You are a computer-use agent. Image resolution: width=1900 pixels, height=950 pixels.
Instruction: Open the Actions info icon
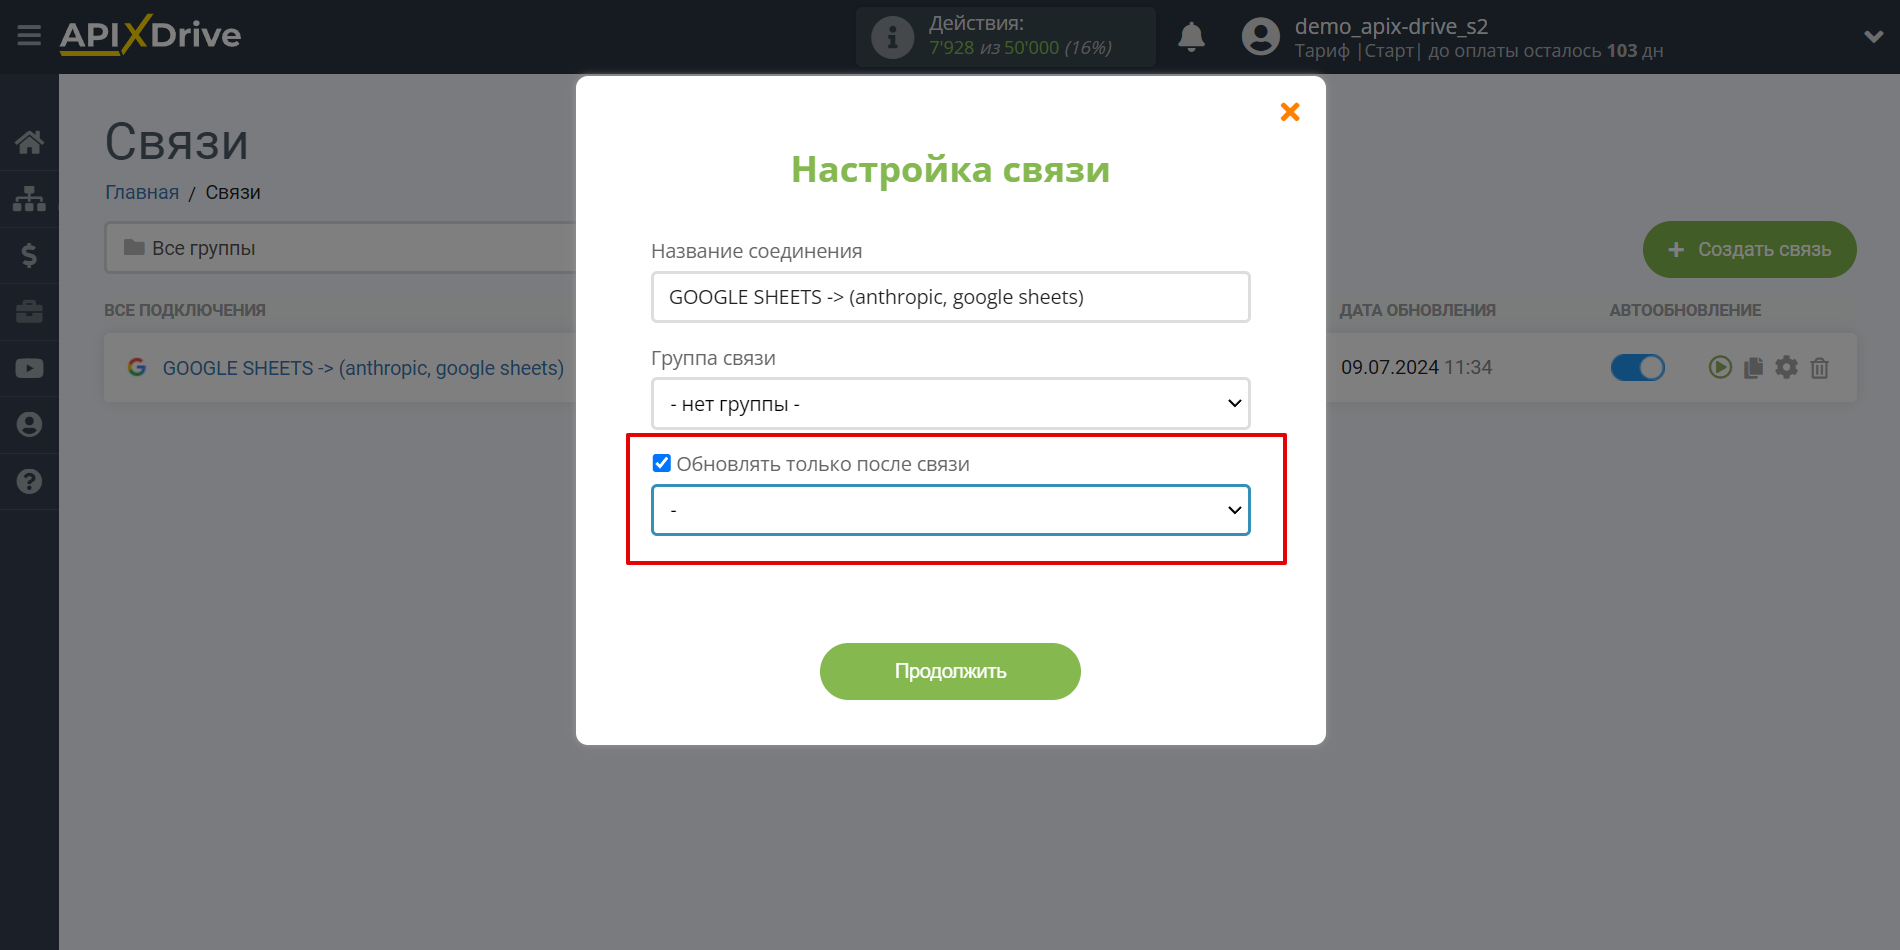(892, 38)
